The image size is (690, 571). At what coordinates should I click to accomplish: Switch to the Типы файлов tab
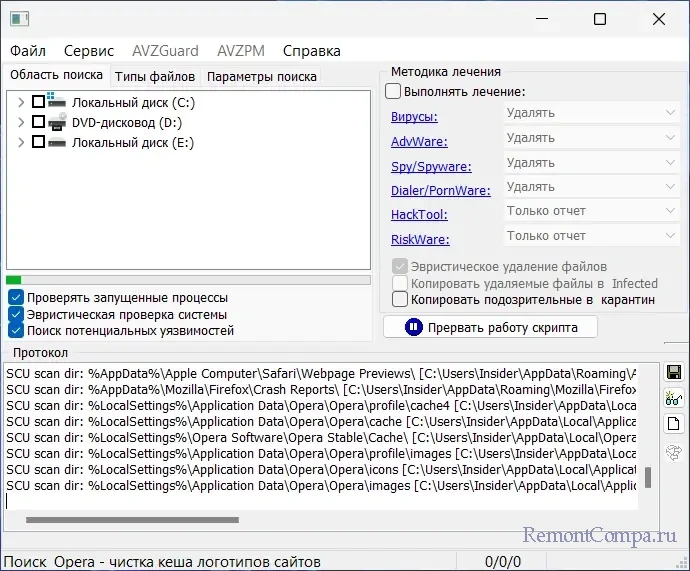click(x=155, y=76)
